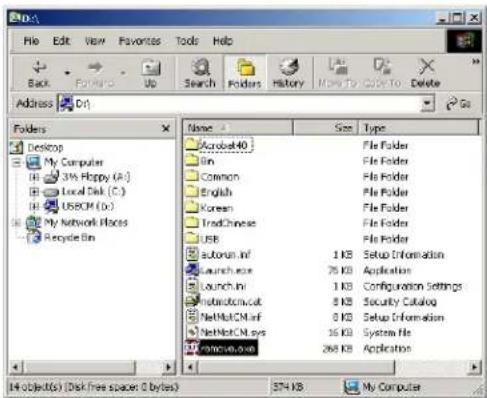Viewport: 487px width, 398px height.
Task: Select the remove.exe application icon
Action: tap(191, 348)
